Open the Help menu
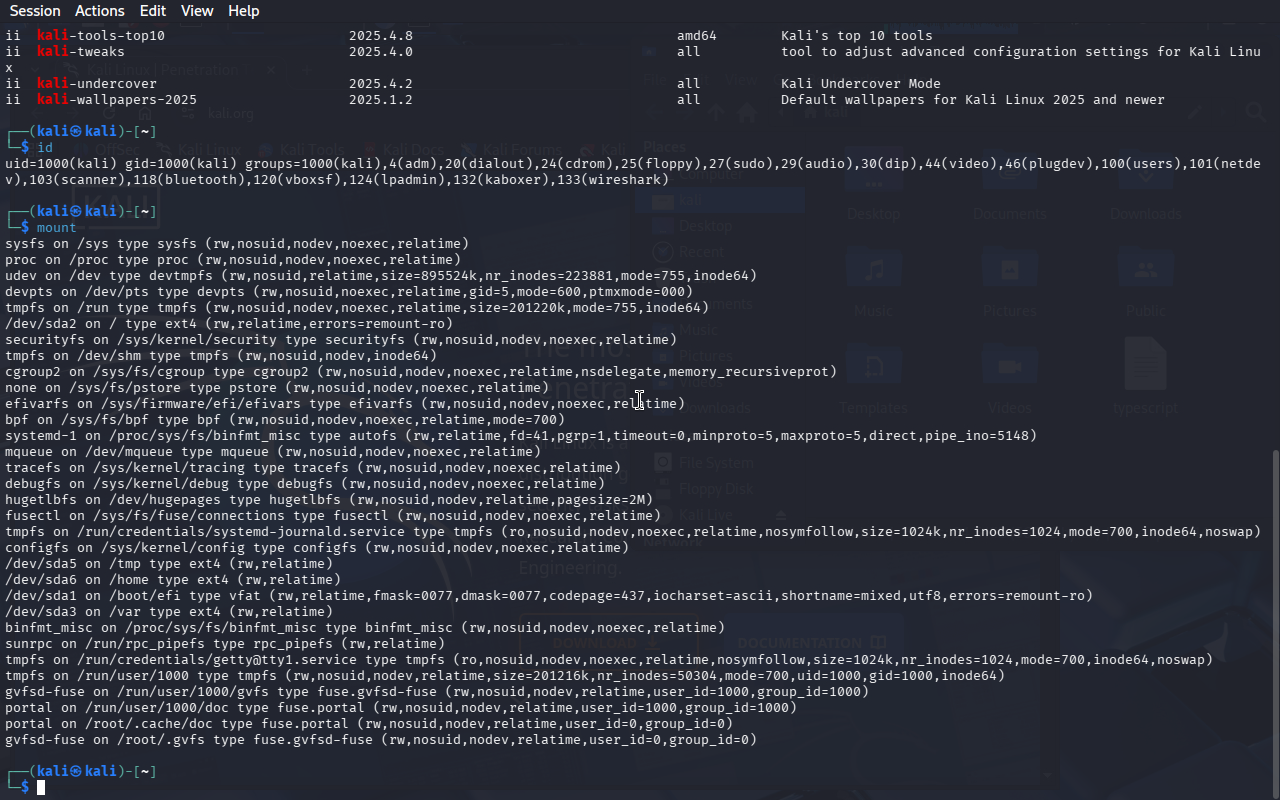 (243, 11)
